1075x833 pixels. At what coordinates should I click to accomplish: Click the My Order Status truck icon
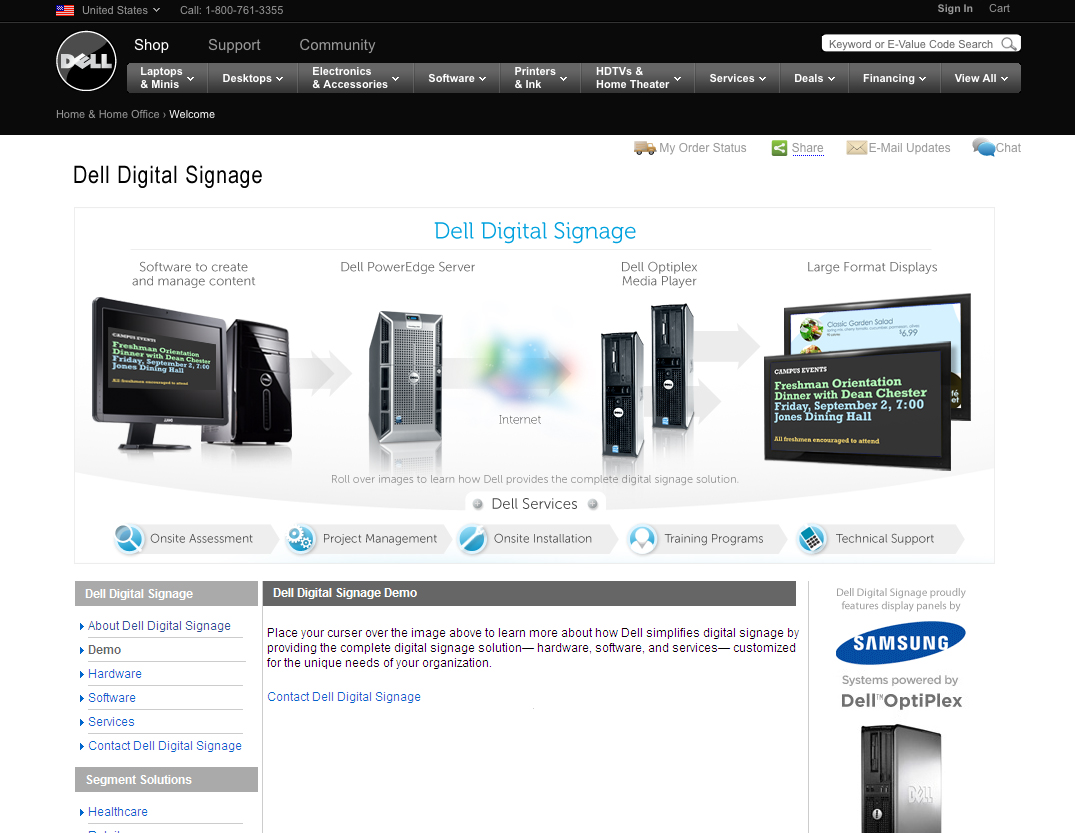coord(644,148)
